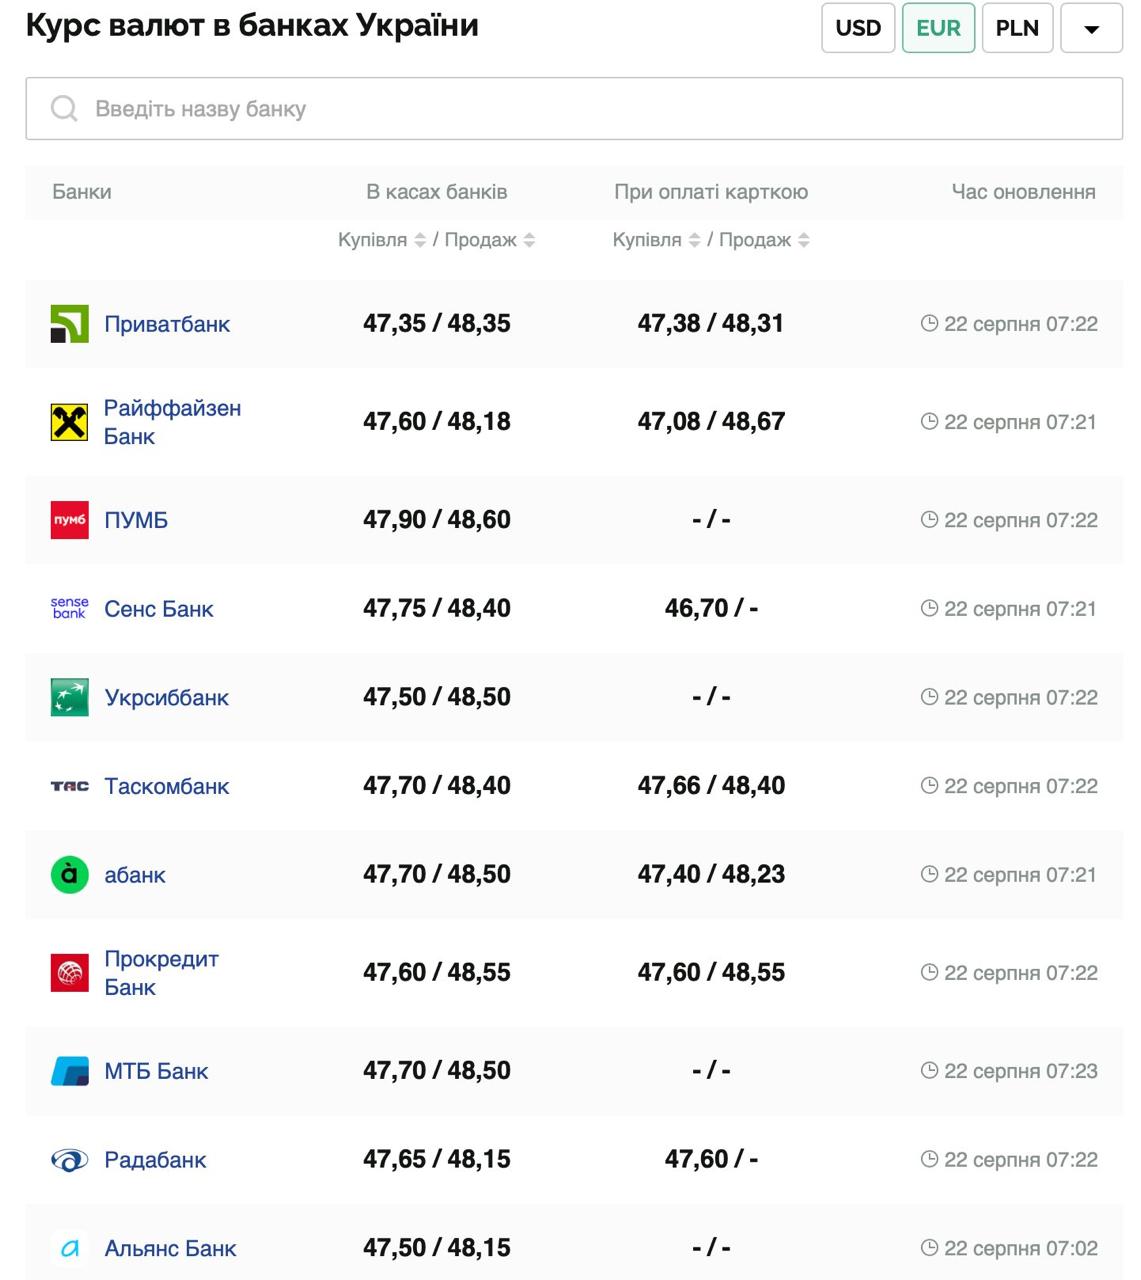Select the PLN currency tab
Image resolution: width=1141 pixels, height=1280 pixels.
pos(1017,28)
